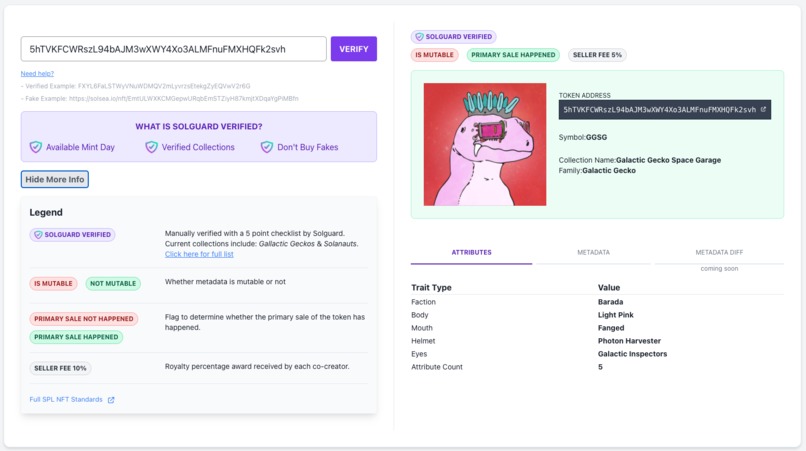Image resolution: width=806 pixels, height=451 pixels.
Task: Click the IS MUTABLE badge in Legend
Action: pos(53,283)
